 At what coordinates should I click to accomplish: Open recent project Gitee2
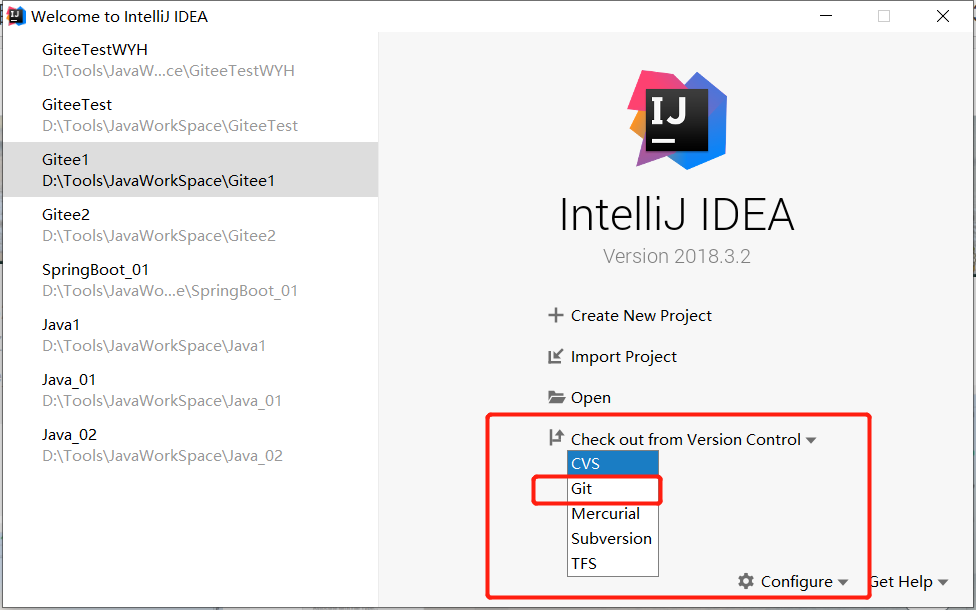[x=190, y=225]
